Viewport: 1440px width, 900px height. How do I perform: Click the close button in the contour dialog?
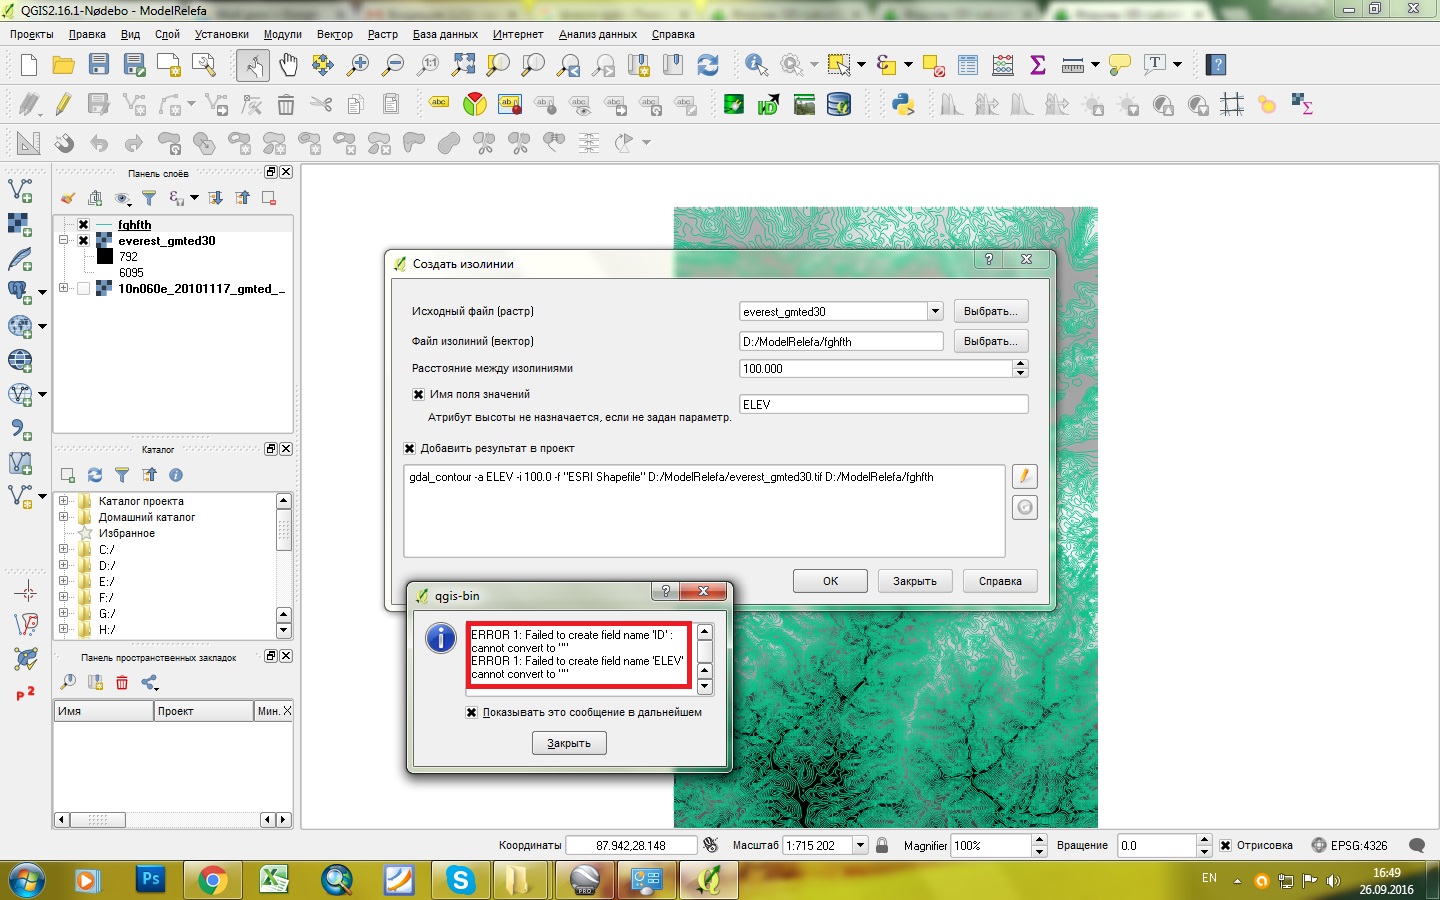(x=915, y=581)
